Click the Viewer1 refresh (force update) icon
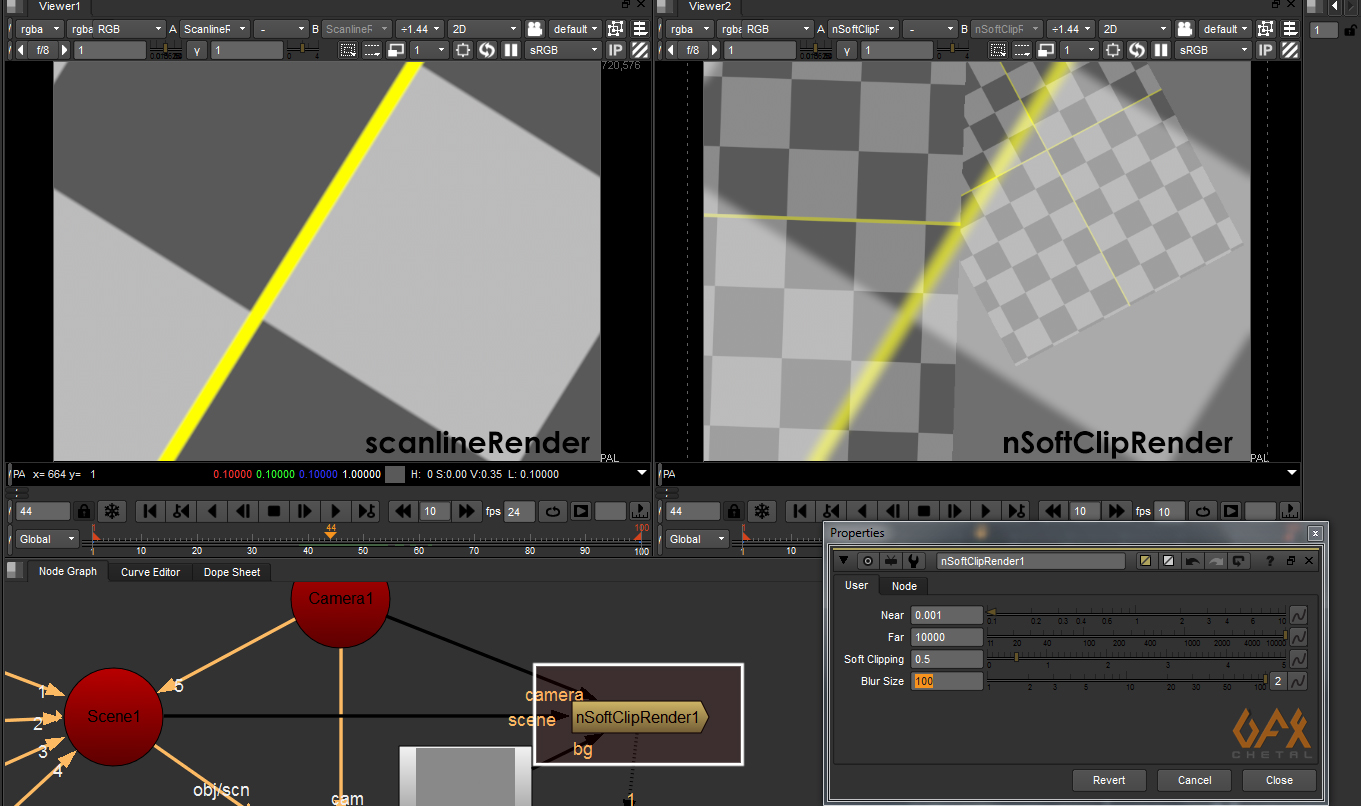Screen dimensions: 1361x806 pyautogui.click(x=487, y=50)
